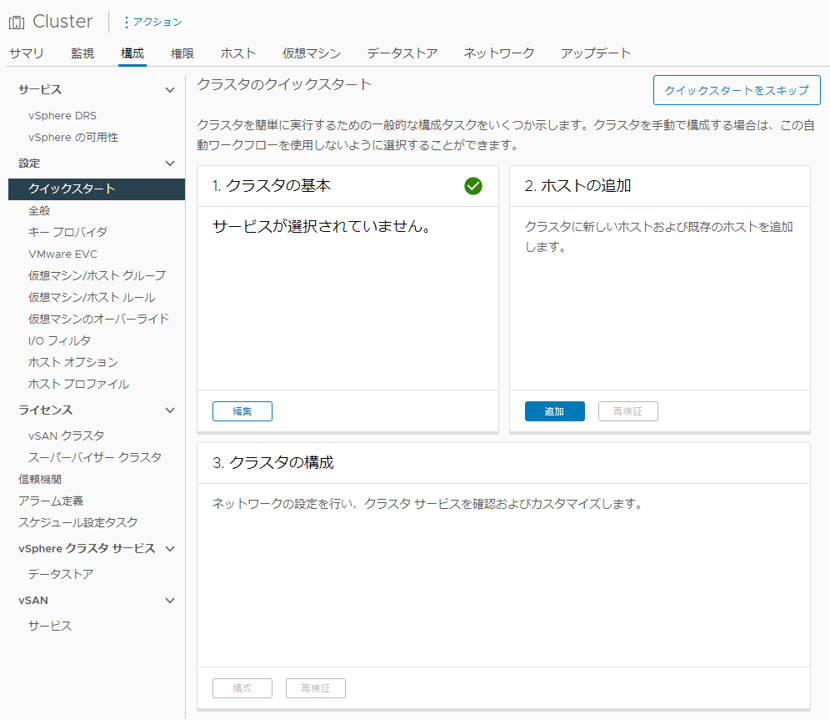Select ホスト プロファイル
The height and width of the screenshot is (720, 830).
(78, 384)
